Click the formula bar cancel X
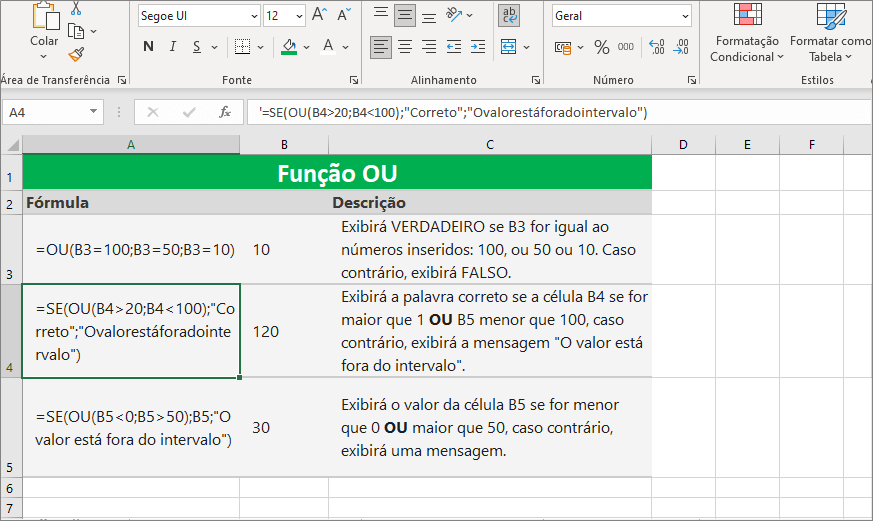Image resolution: width=873 pixels, height=521 pixels. (153, 112)
